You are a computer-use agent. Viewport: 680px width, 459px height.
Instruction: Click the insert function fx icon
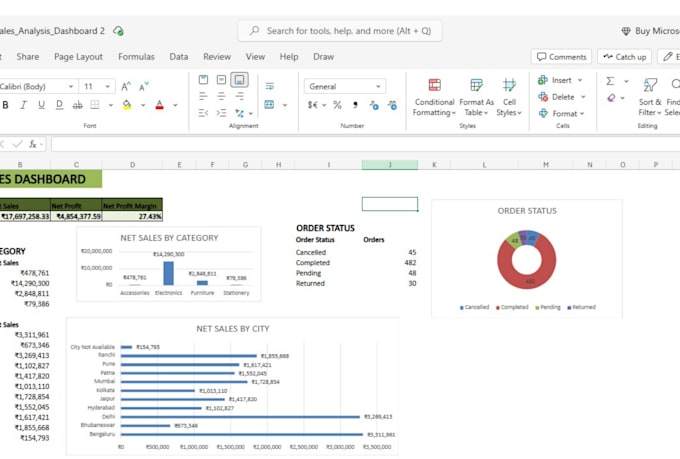[33, 144]
